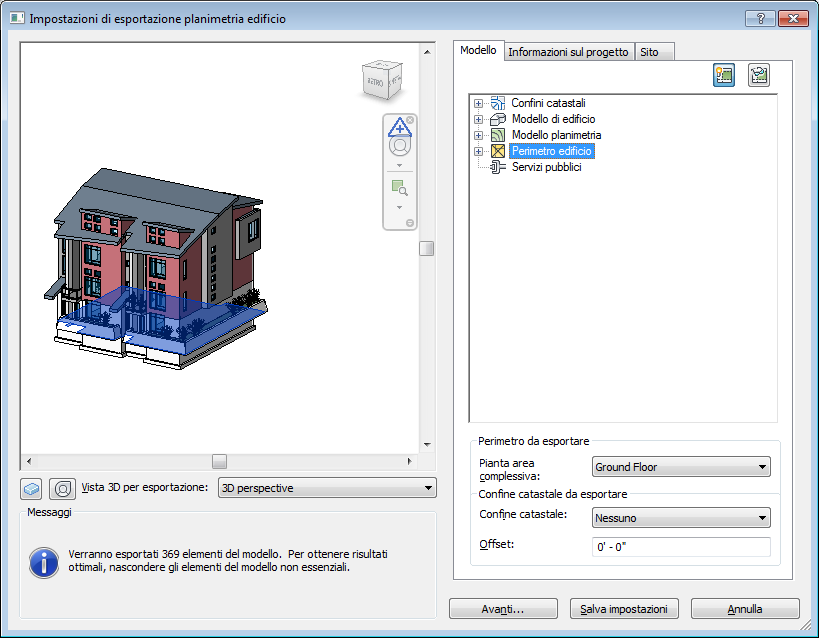The width and height of the screenshot is (819, 638).
Task: Click the navigation wheel icon in the preview
Action: coord(400,146)
